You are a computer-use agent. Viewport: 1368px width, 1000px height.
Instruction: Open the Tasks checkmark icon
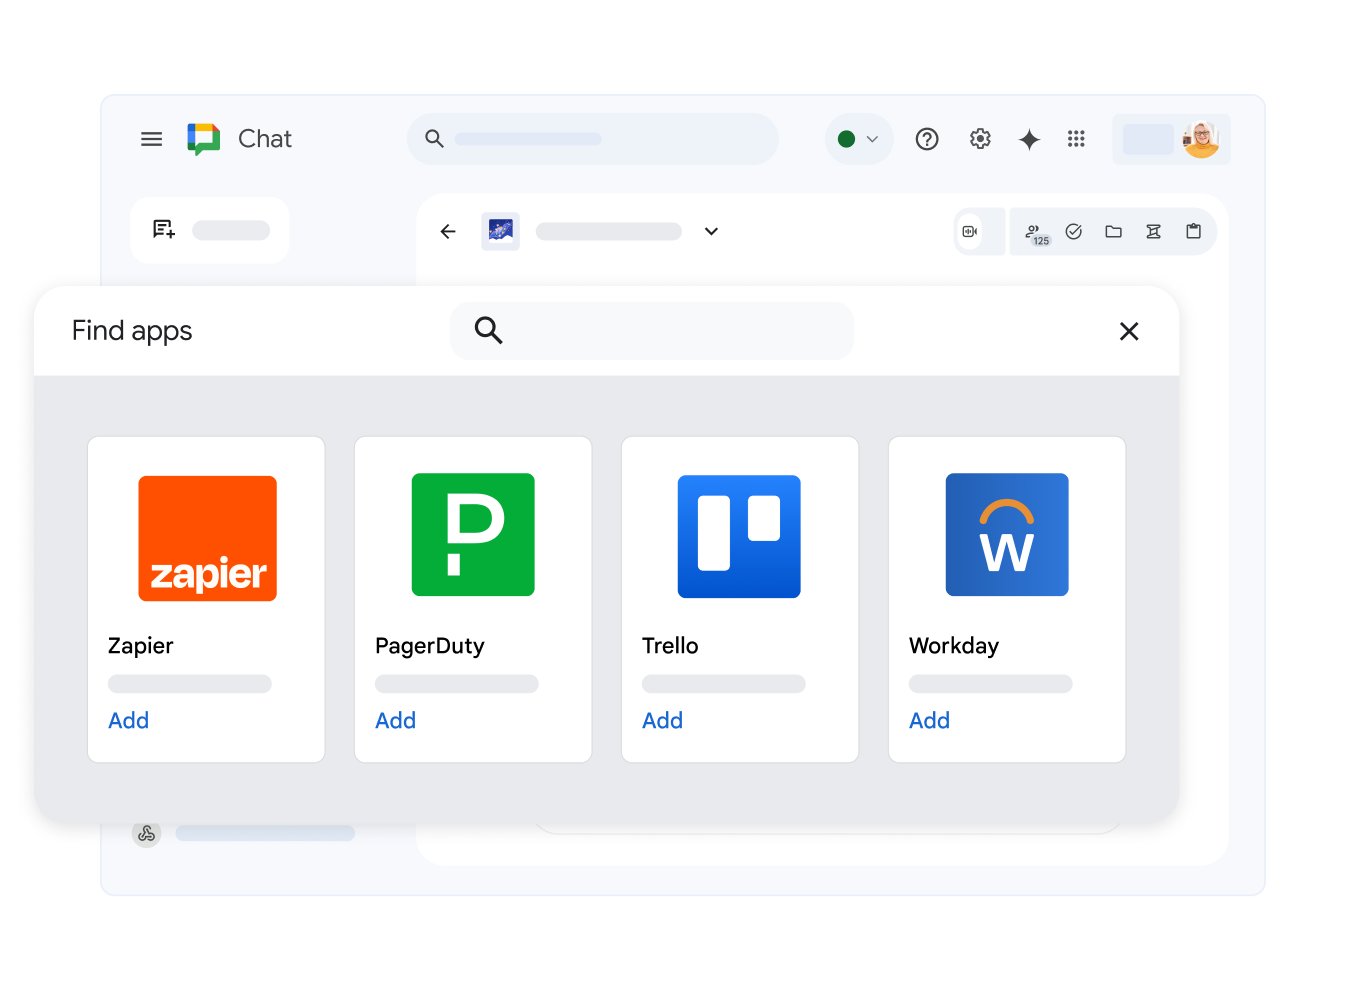pos(1074,231)
